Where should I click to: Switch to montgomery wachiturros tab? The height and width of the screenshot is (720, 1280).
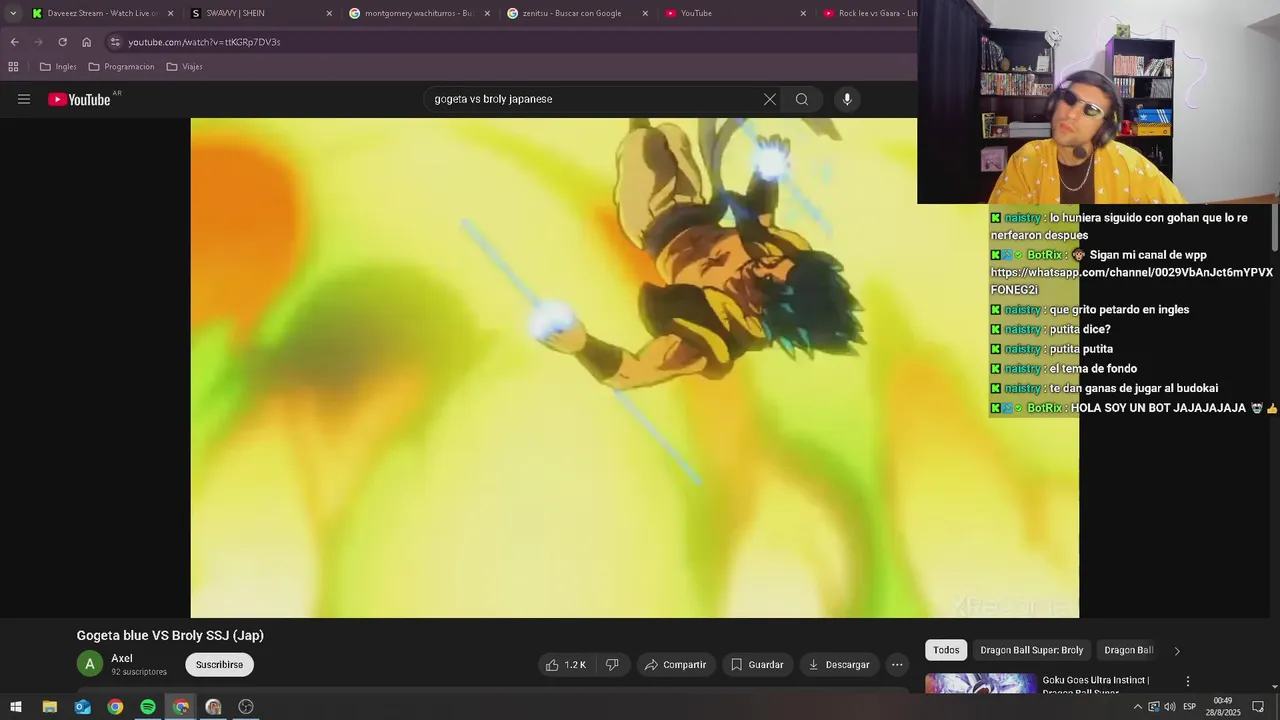(412, 13)
